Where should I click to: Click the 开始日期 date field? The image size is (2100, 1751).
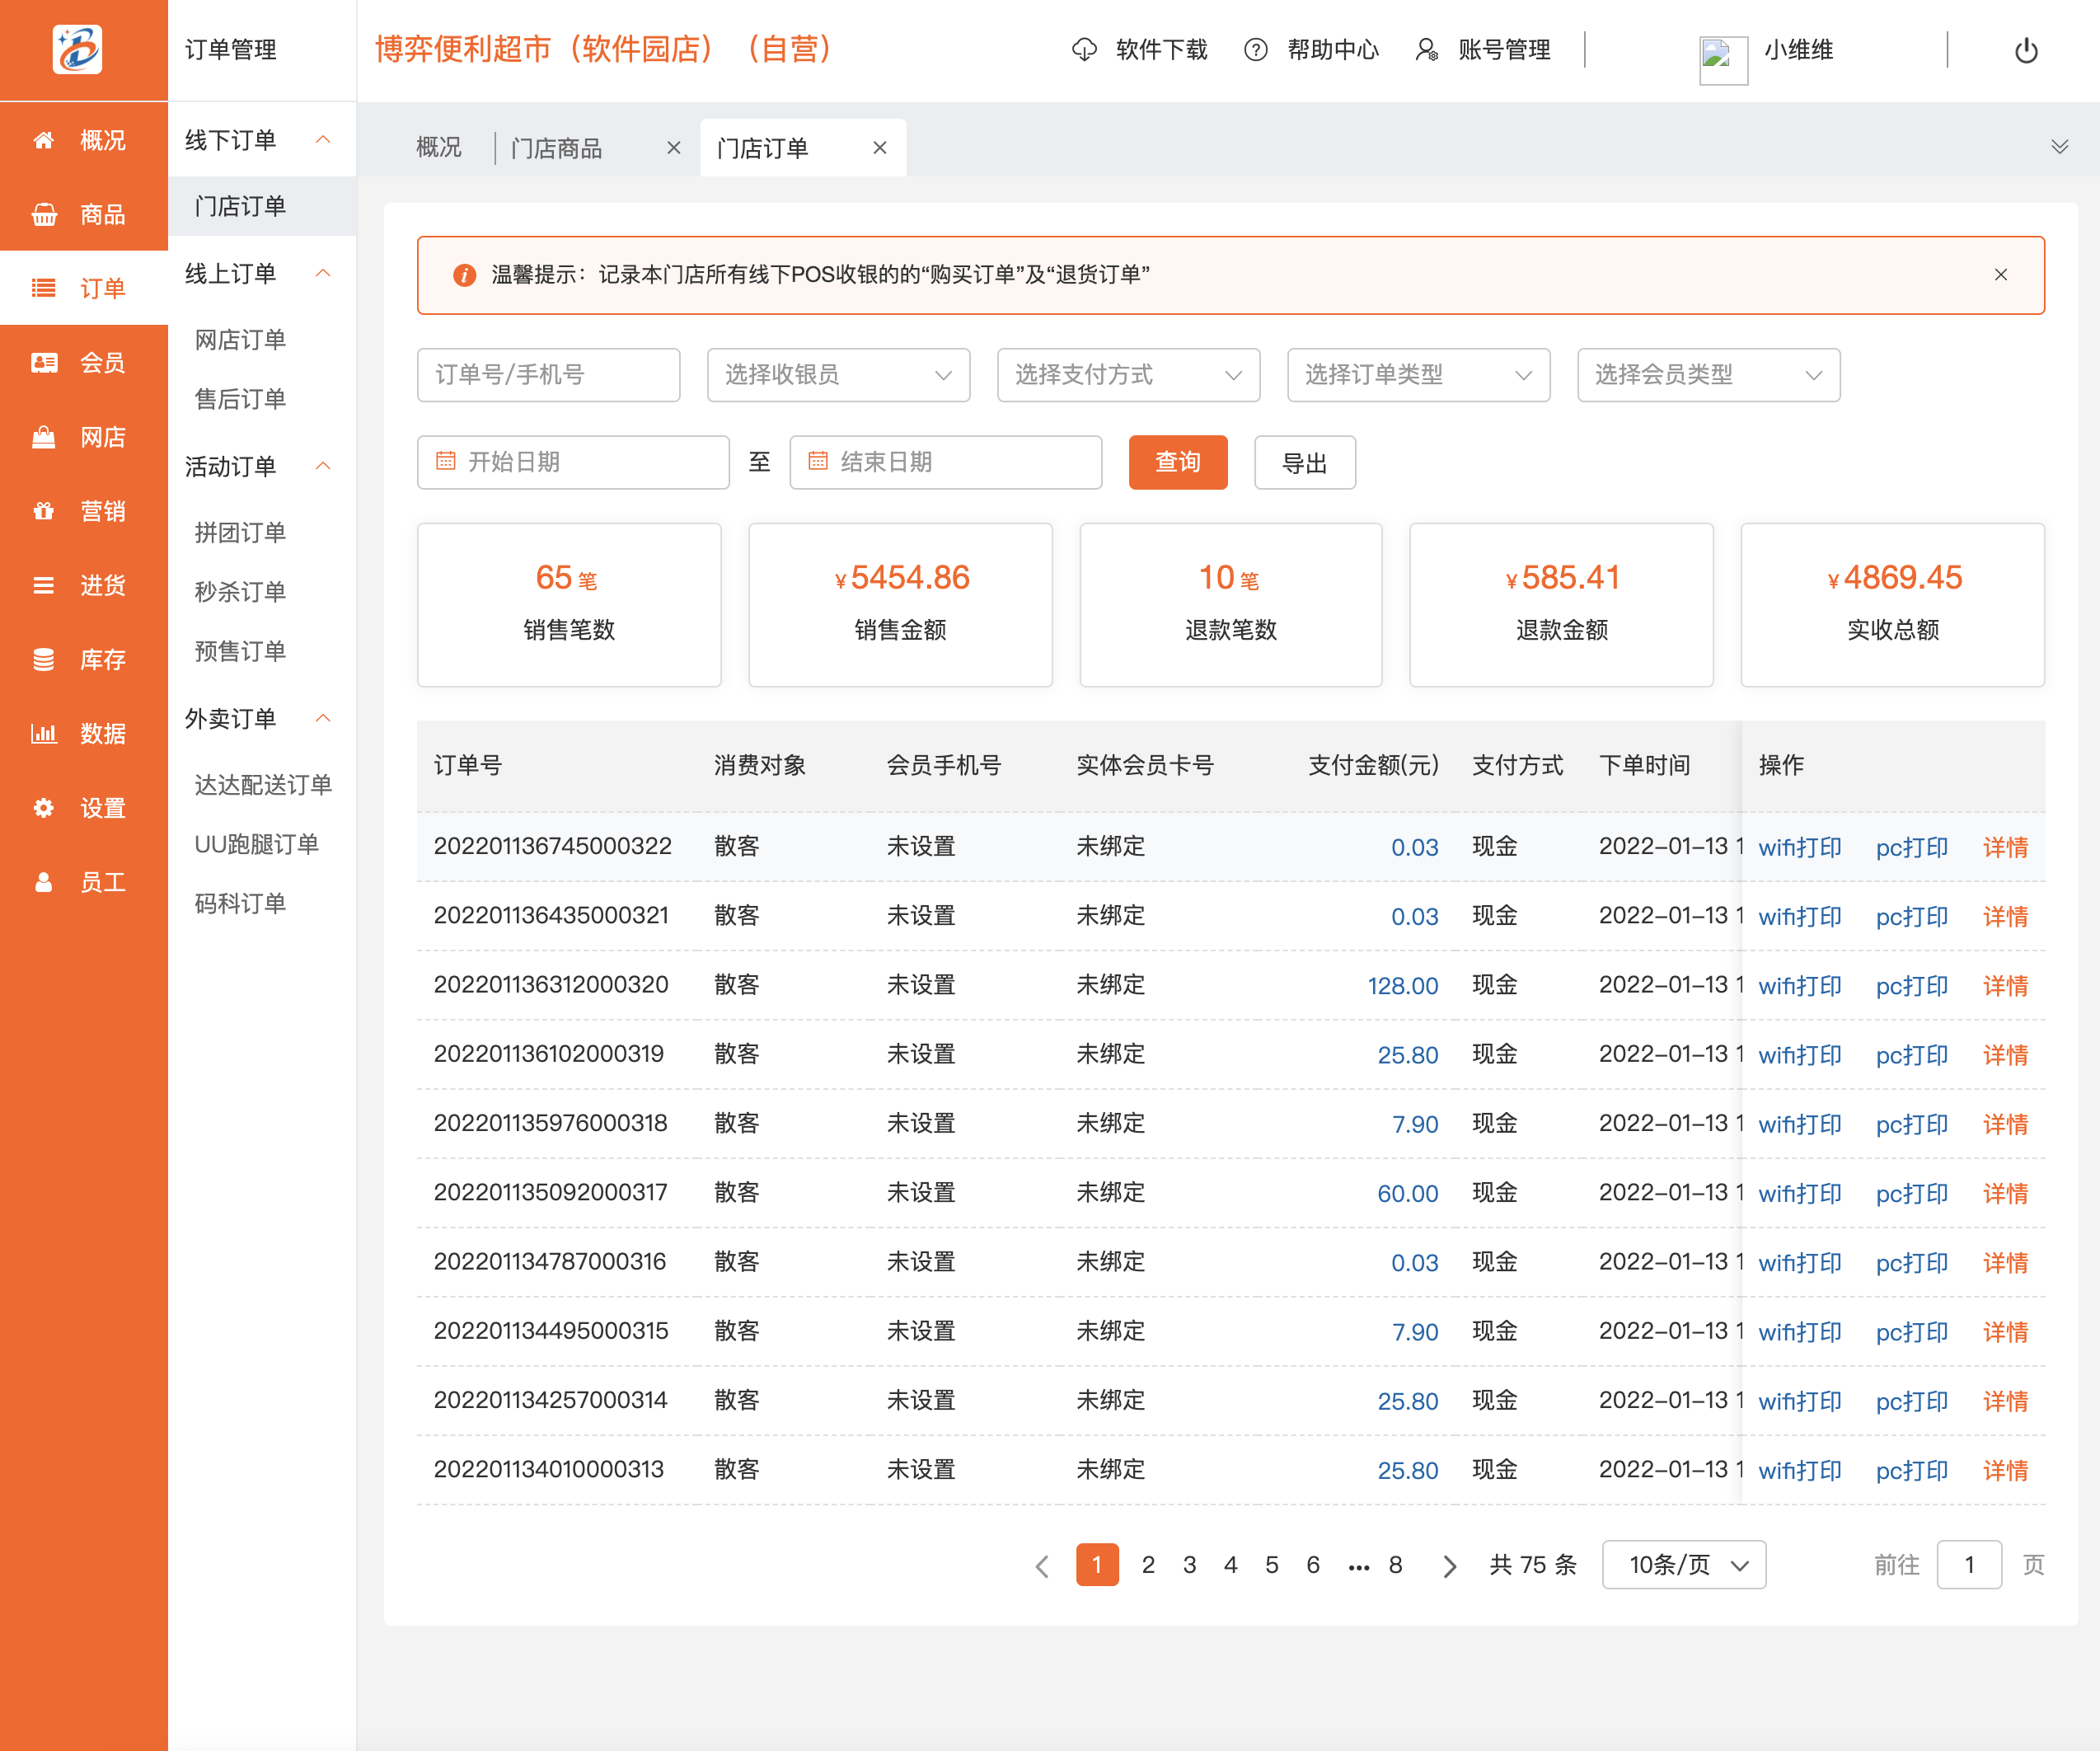[x=573, y=462]
